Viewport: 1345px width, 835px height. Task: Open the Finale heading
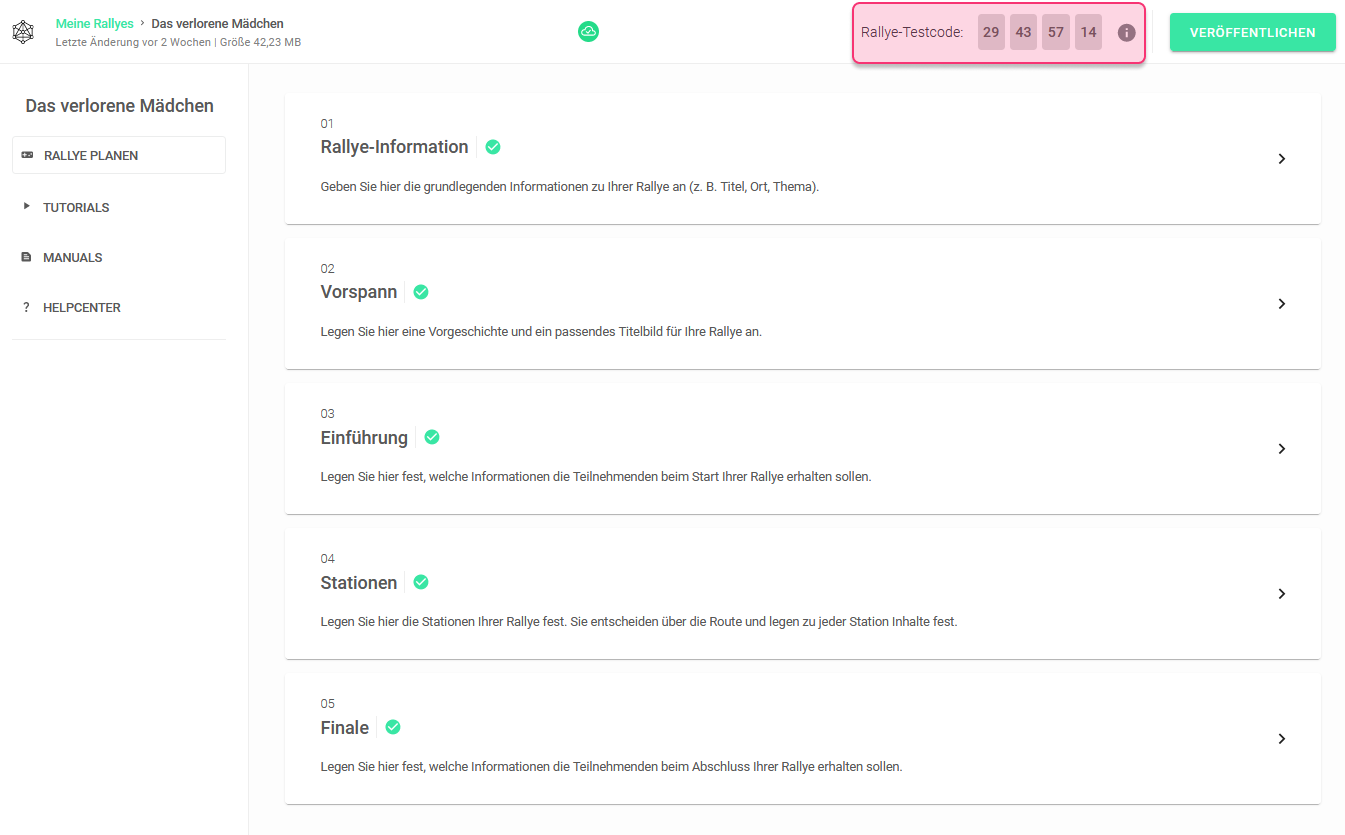pos(345,727)
